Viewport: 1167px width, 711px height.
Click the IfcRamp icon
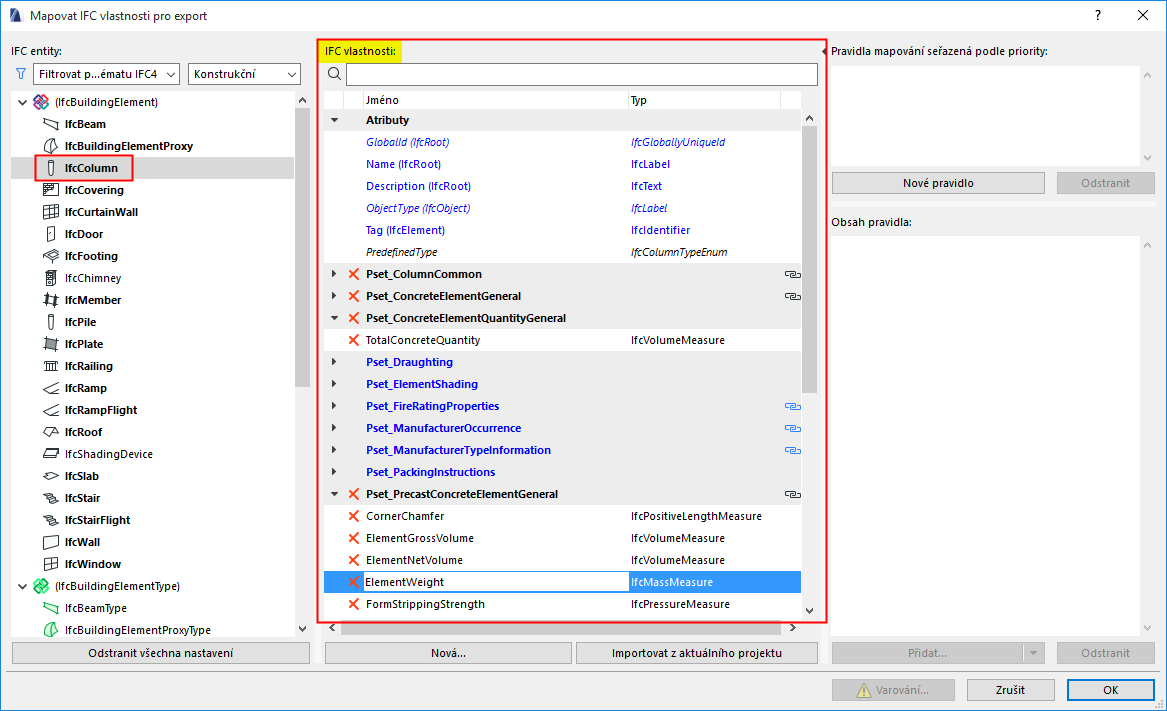click(x=51, y=388)
